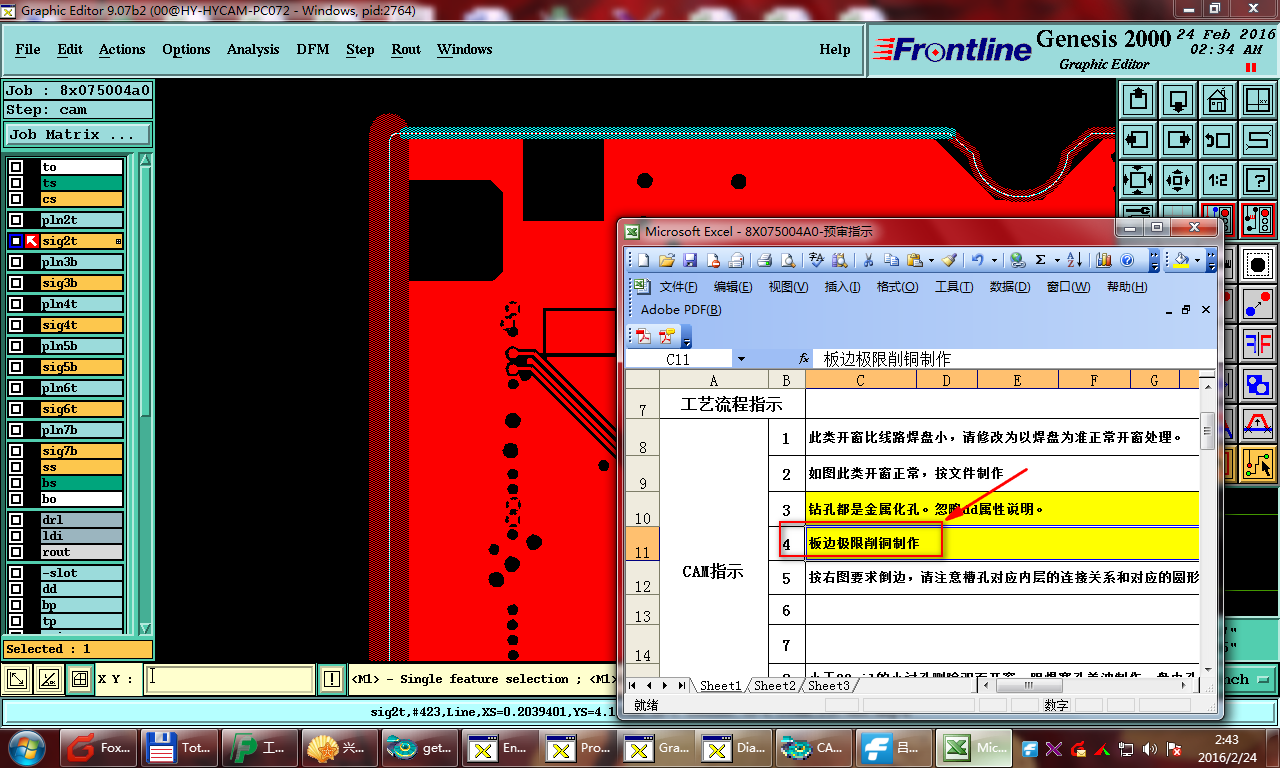Image resolution: width=1280 pixels, height=768 pixels.
Task: Open Excel Undo history dropdown arrow
Action: pos(994,260)
